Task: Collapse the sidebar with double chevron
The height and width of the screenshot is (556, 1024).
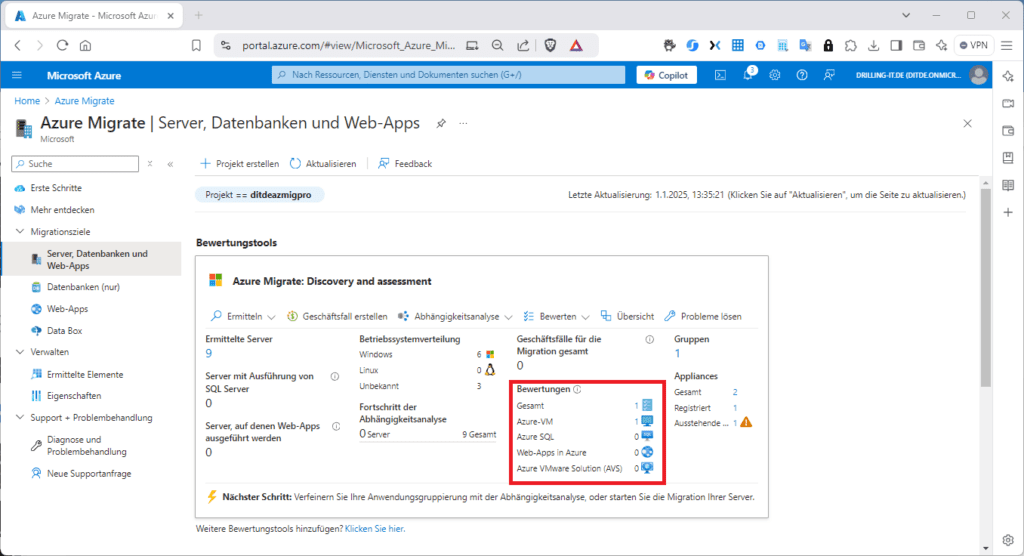Action: pos(170,164)
